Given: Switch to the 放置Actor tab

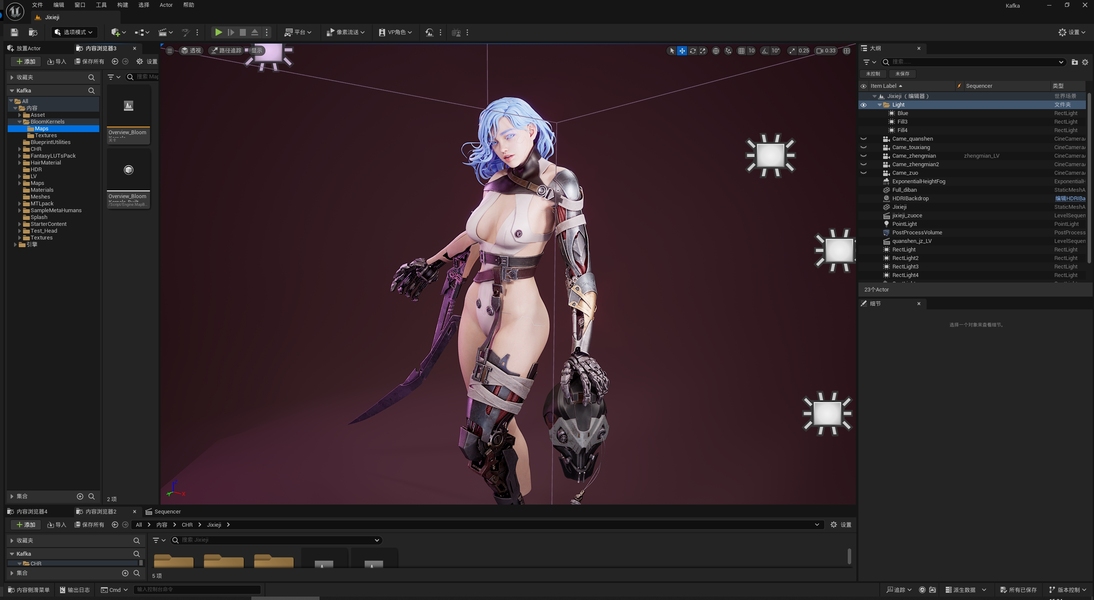Looking at the screenshot, I should (x=24, y=48).
